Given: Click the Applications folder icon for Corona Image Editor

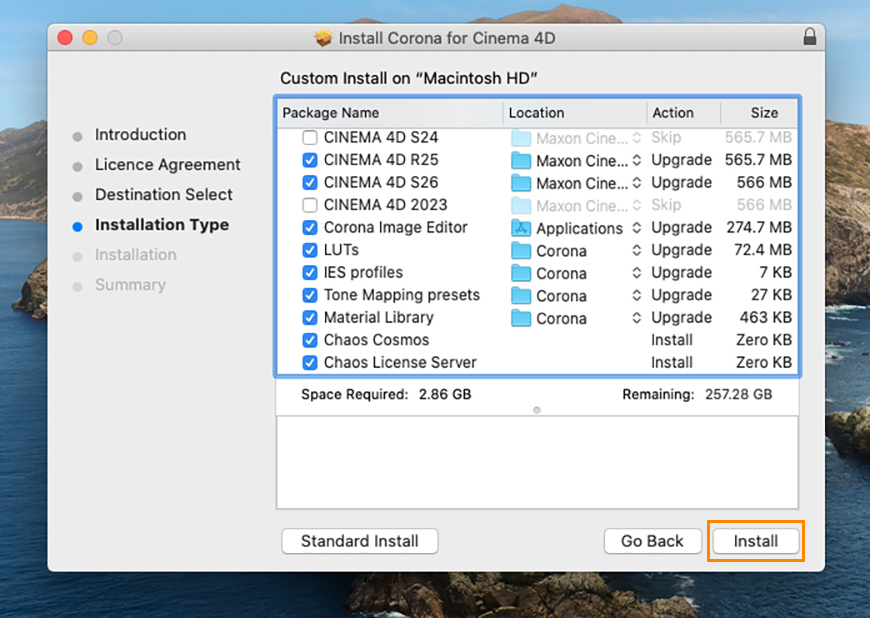Looking at the screenshot, I should tap(521, 228).
